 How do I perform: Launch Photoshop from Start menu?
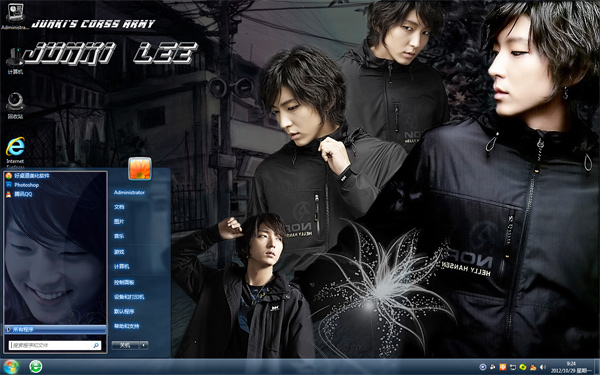pos(23,185)
